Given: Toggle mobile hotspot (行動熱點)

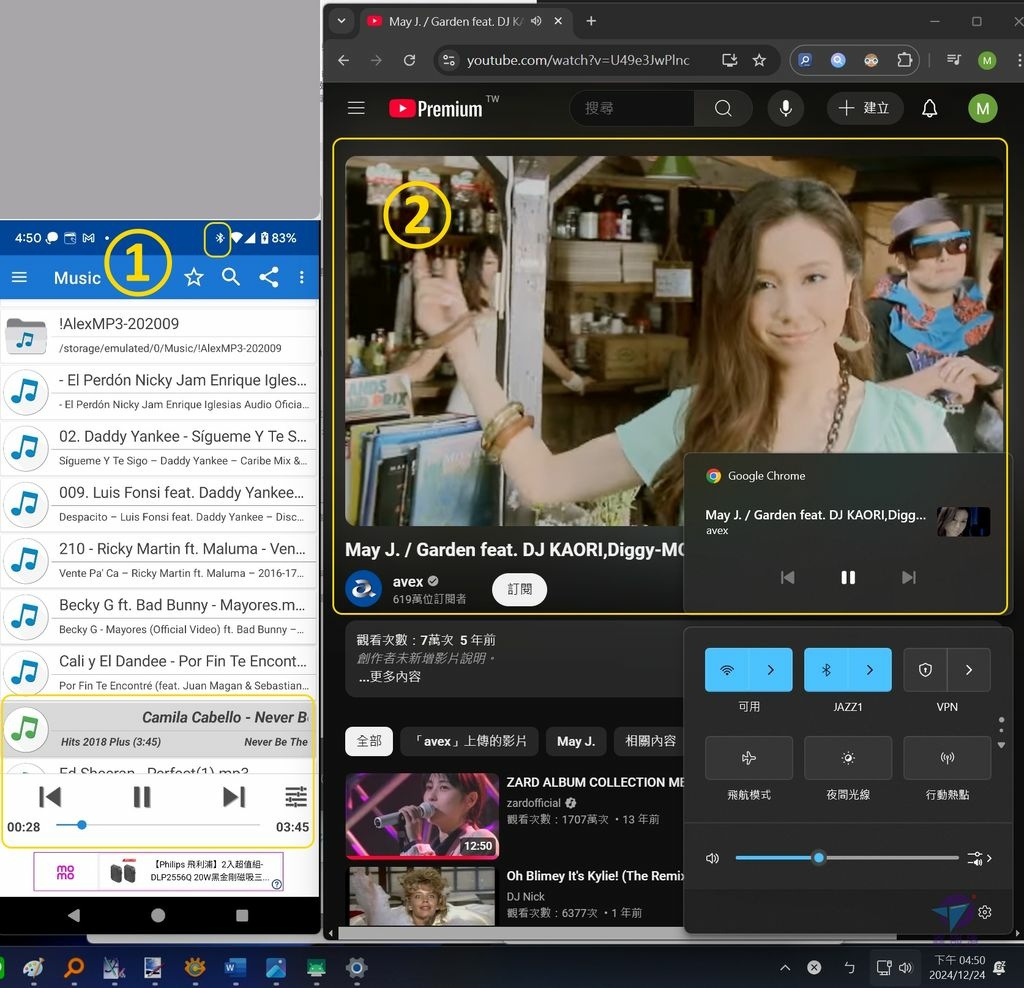Looking at the screenshot, I should tap(947, 757).
